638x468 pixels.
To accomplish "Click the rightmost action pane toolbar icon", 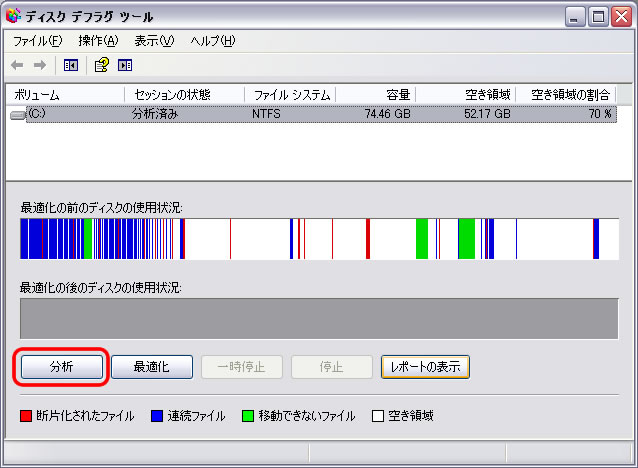I will 125,65.
